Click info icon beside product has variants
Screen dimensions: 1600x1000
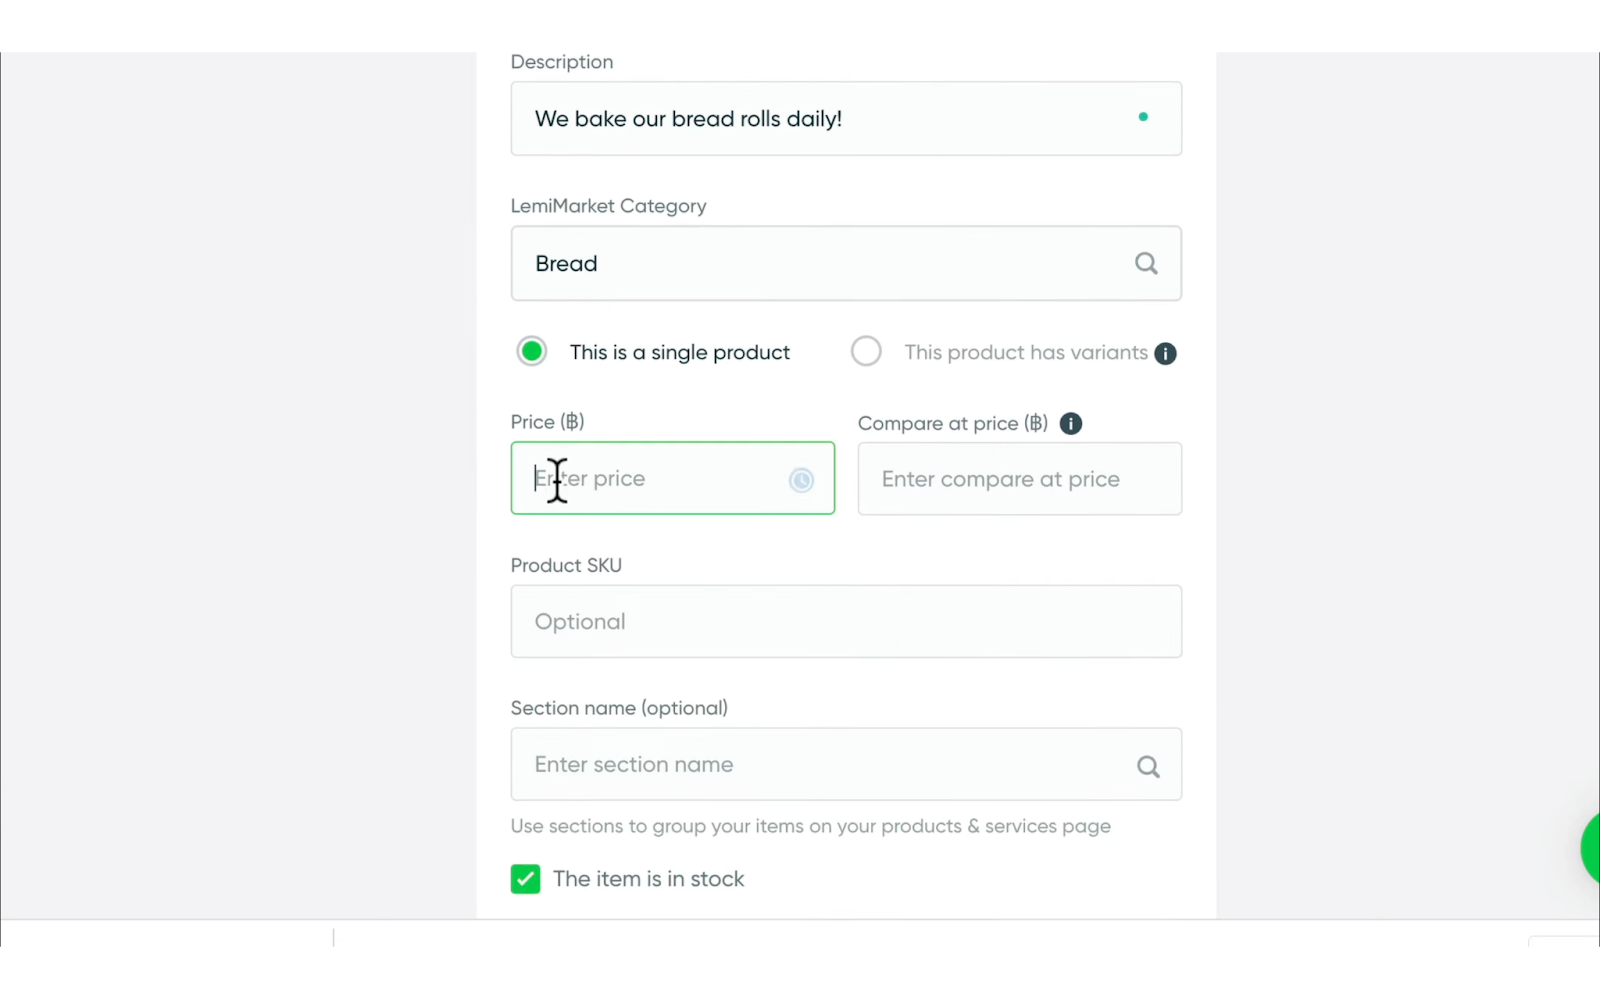point(1165,354)
